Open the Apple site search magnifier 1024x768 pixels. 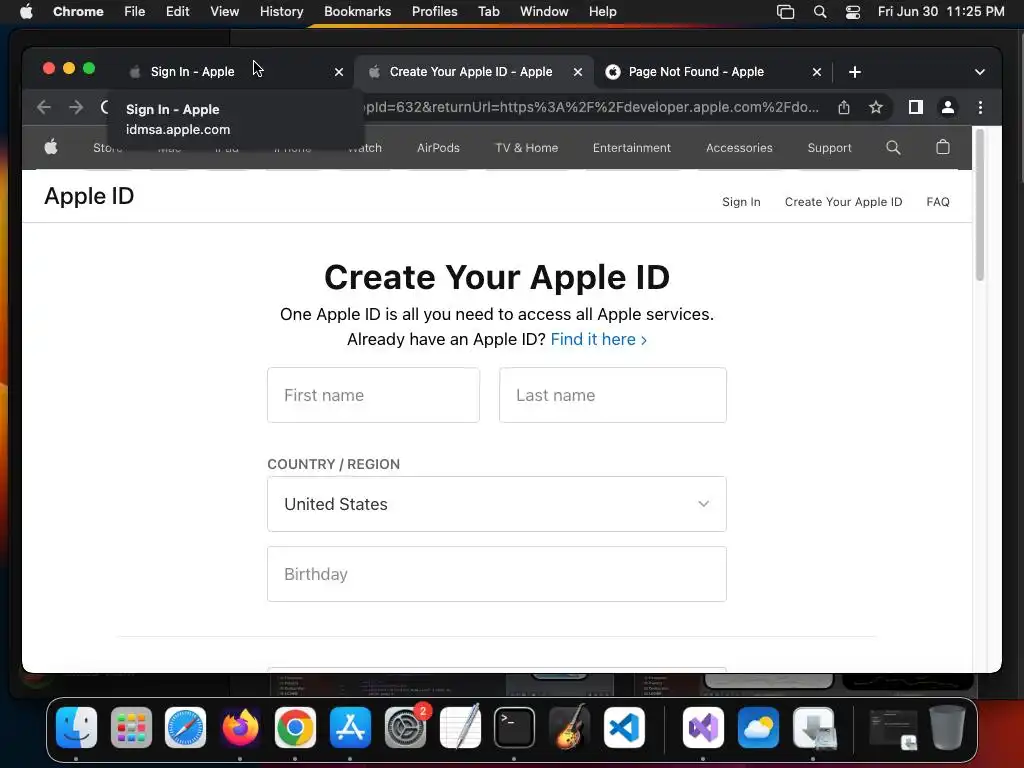tap(893, 148)
